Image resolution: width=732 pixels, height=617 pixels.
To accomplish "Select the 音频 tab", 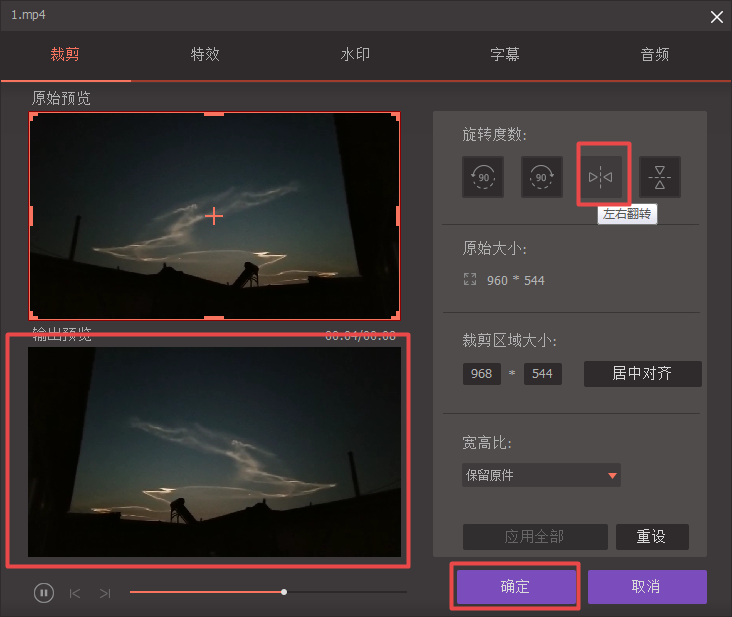I will click(655, 55).
